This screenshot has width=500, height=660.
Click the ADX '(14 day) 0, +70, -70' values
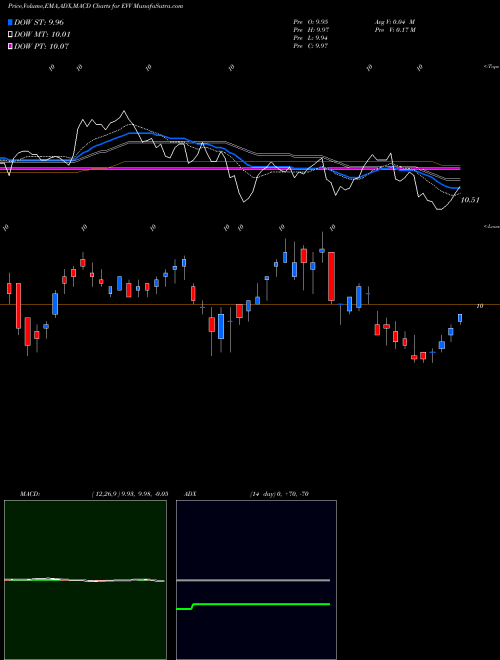pyautogui.click(x=279, y=494)
